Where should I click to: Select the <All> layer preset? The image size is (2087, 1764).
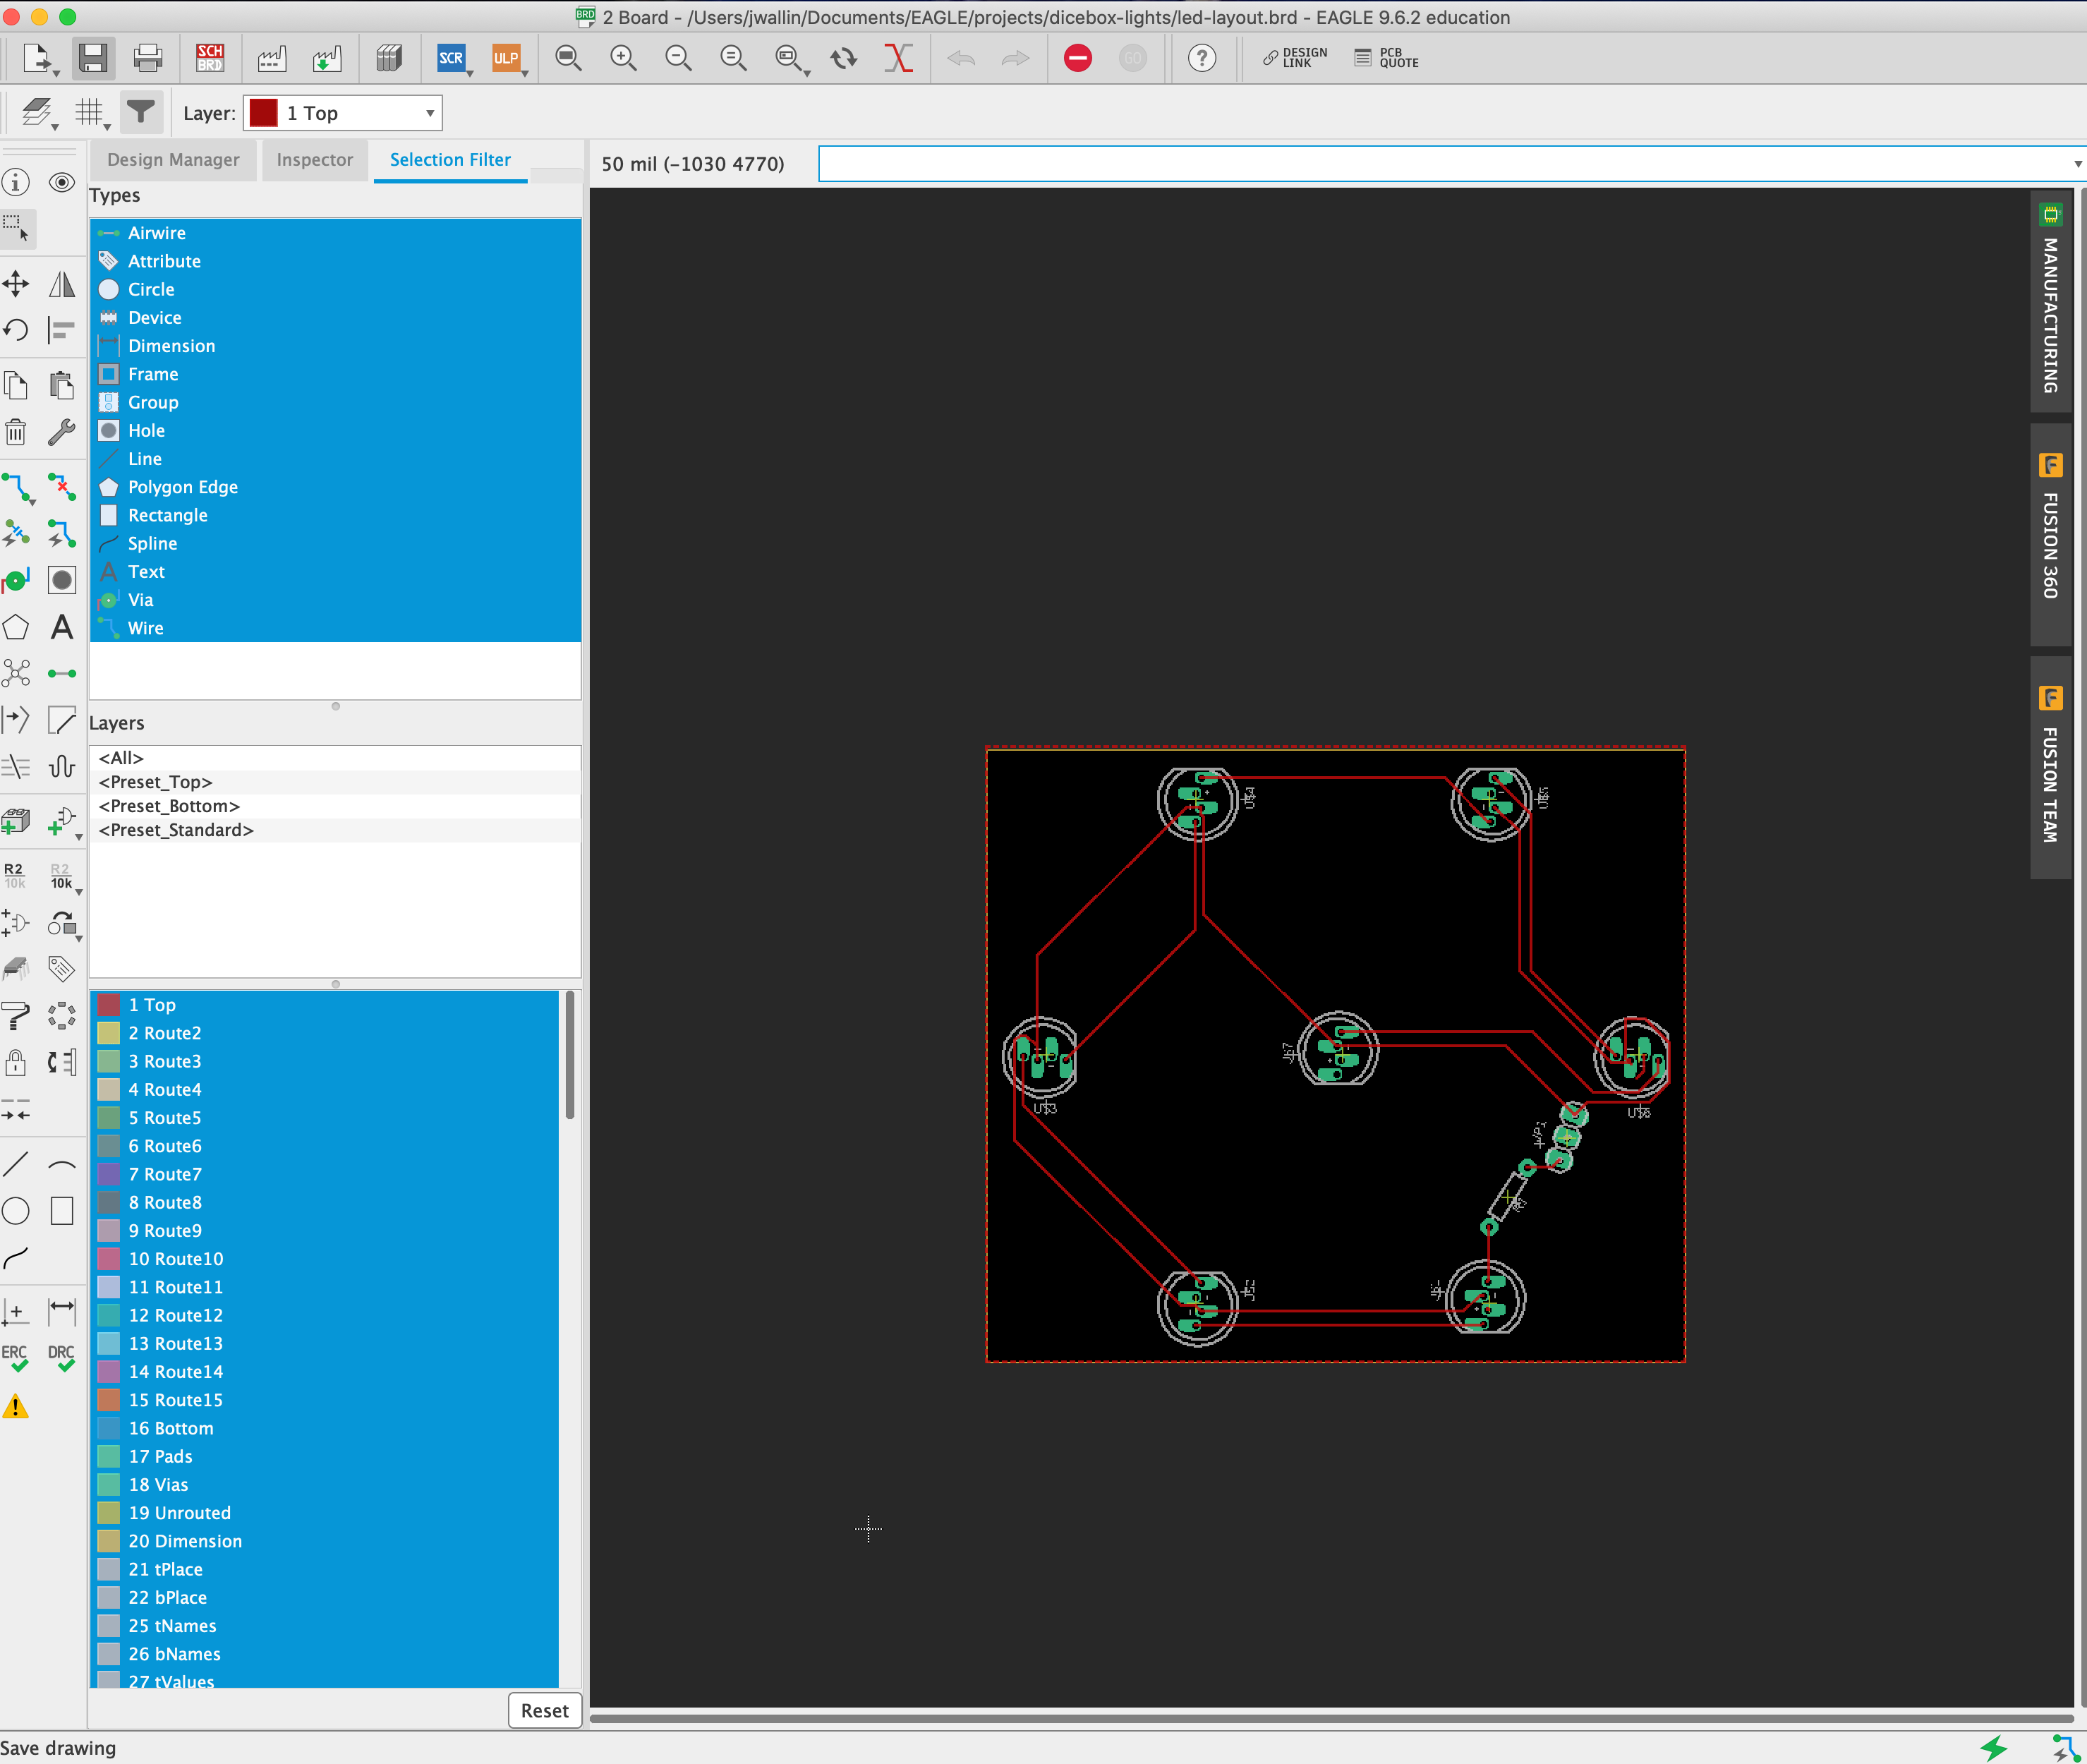click(x=335, y=758)
